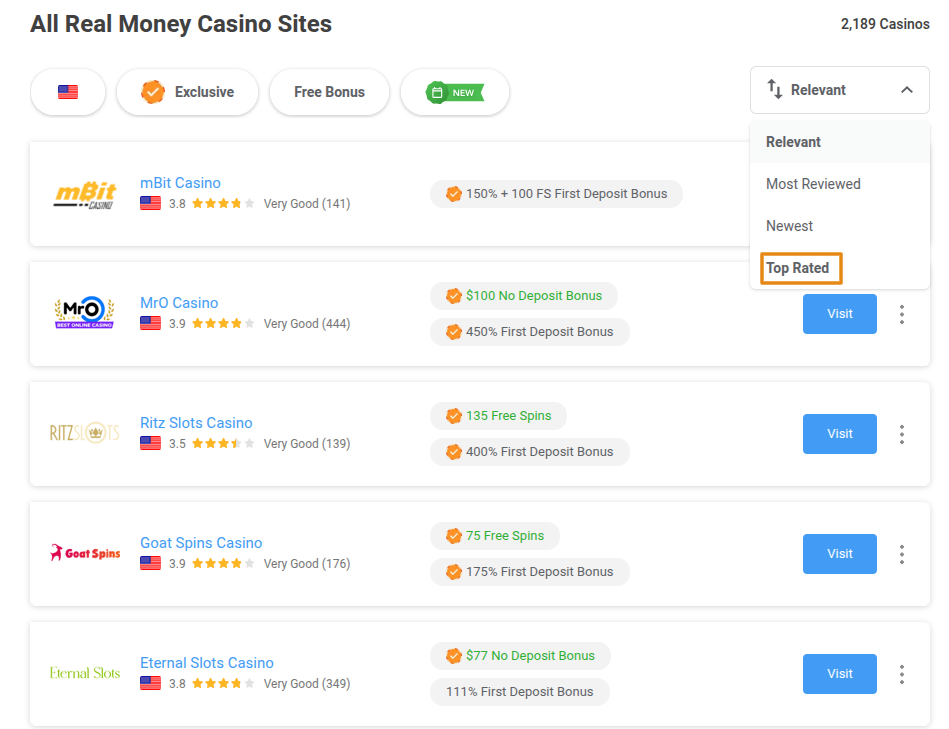Click the Goat Spins logo
The image size is (949, 729).
coord(85,551)
